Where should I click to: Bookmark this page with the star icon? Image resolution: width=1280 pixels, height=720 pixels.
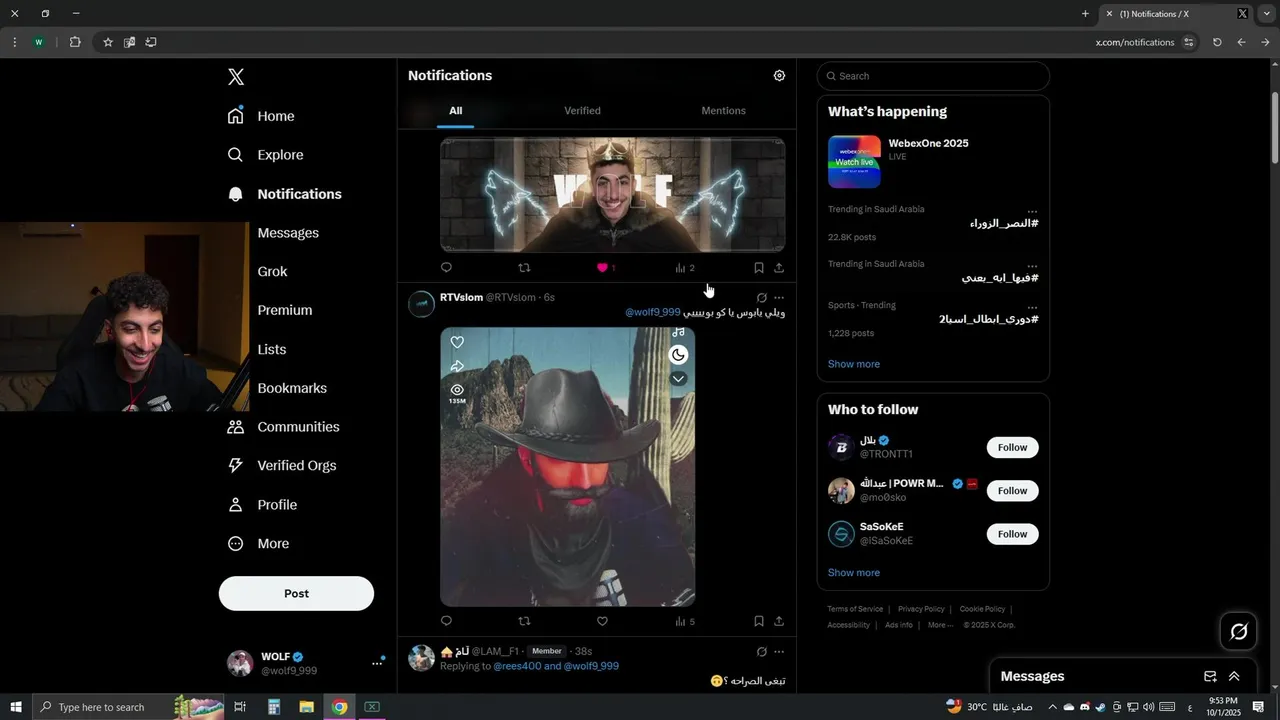click(x=108, y=42)
